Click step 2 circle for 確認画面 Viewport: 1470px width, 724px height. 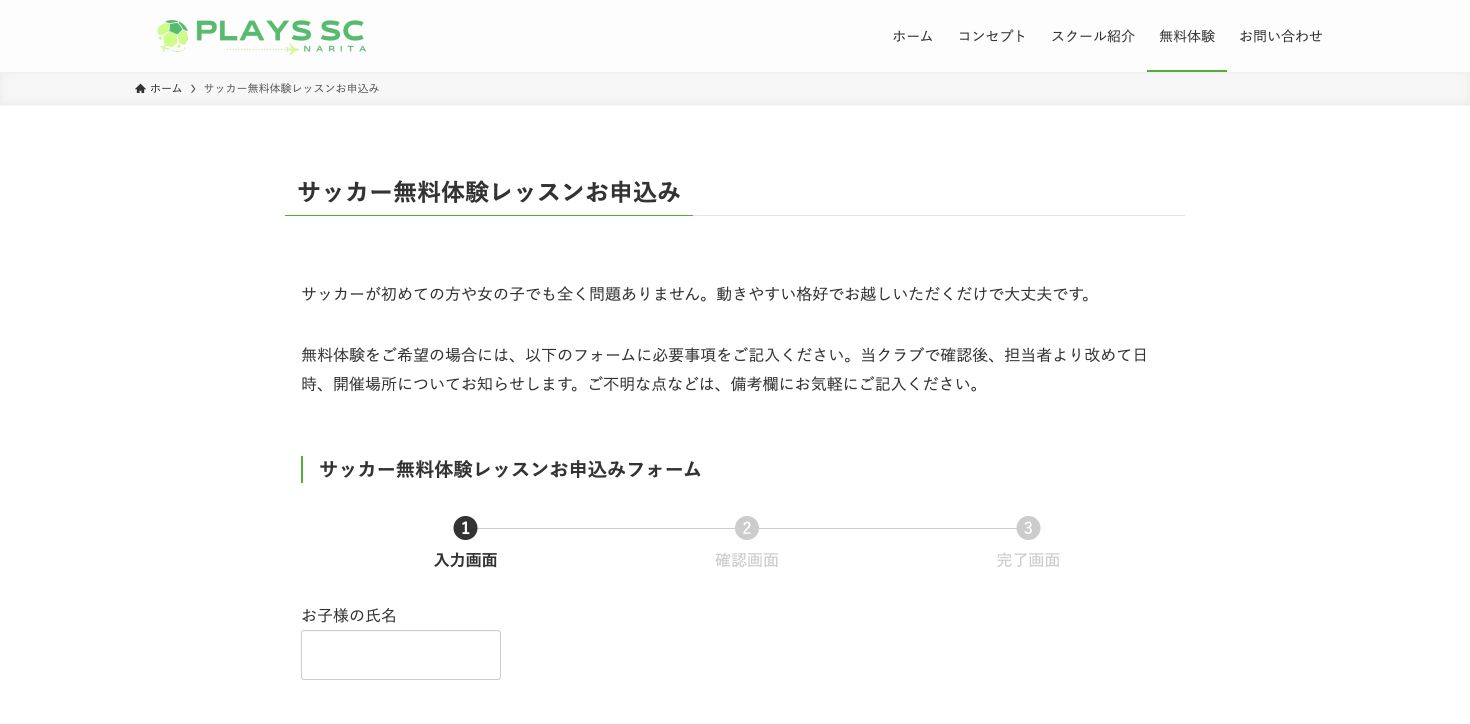[747, 528]
